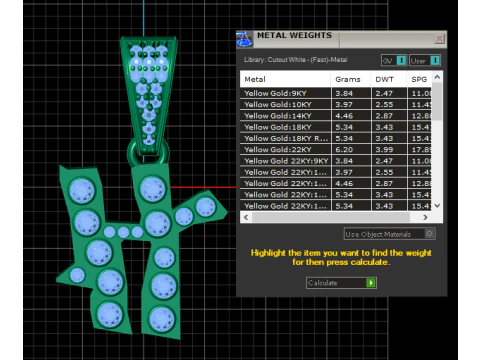Select the Yellow Gold:10KY row
480x360 pixels.
336,105
